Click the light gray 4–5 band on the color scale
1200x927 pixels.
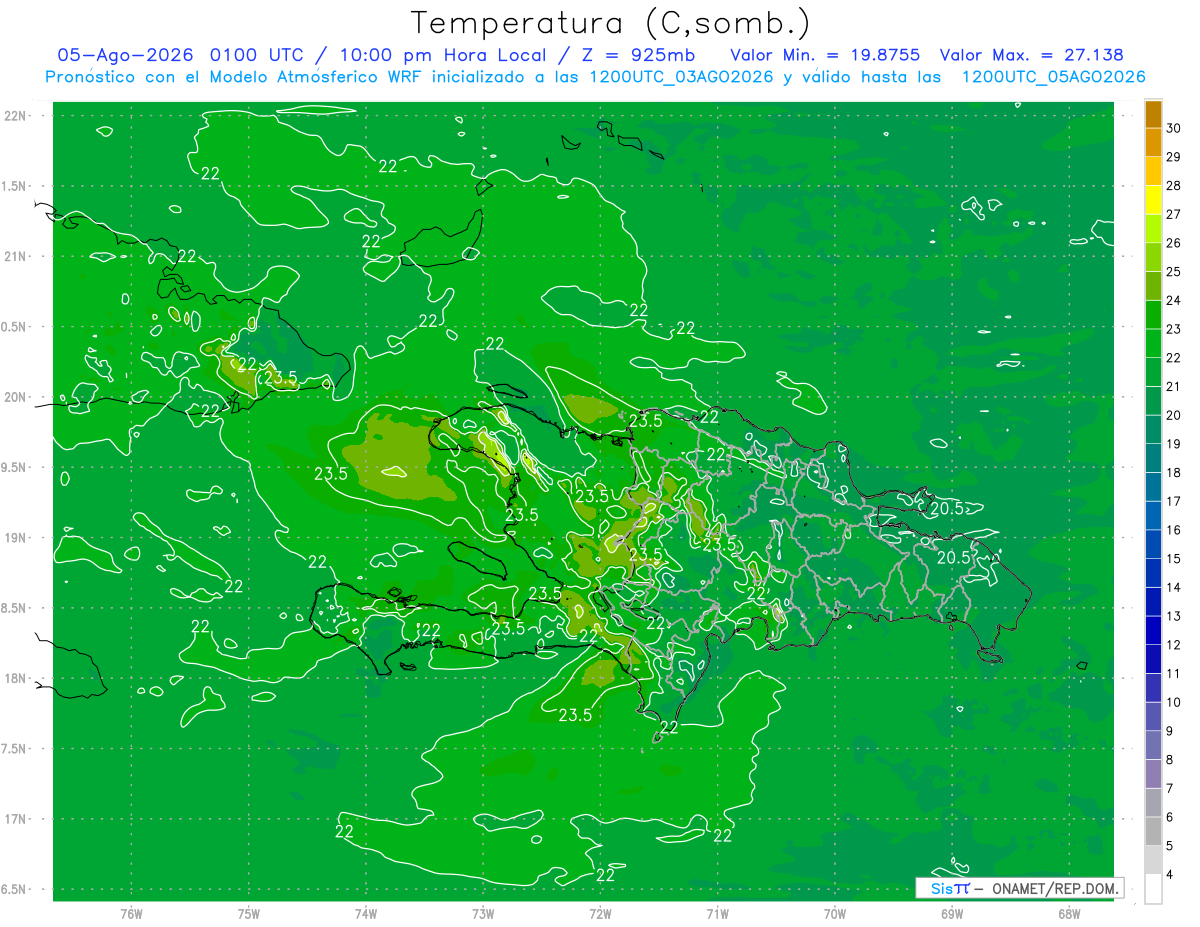(1153, 860)
